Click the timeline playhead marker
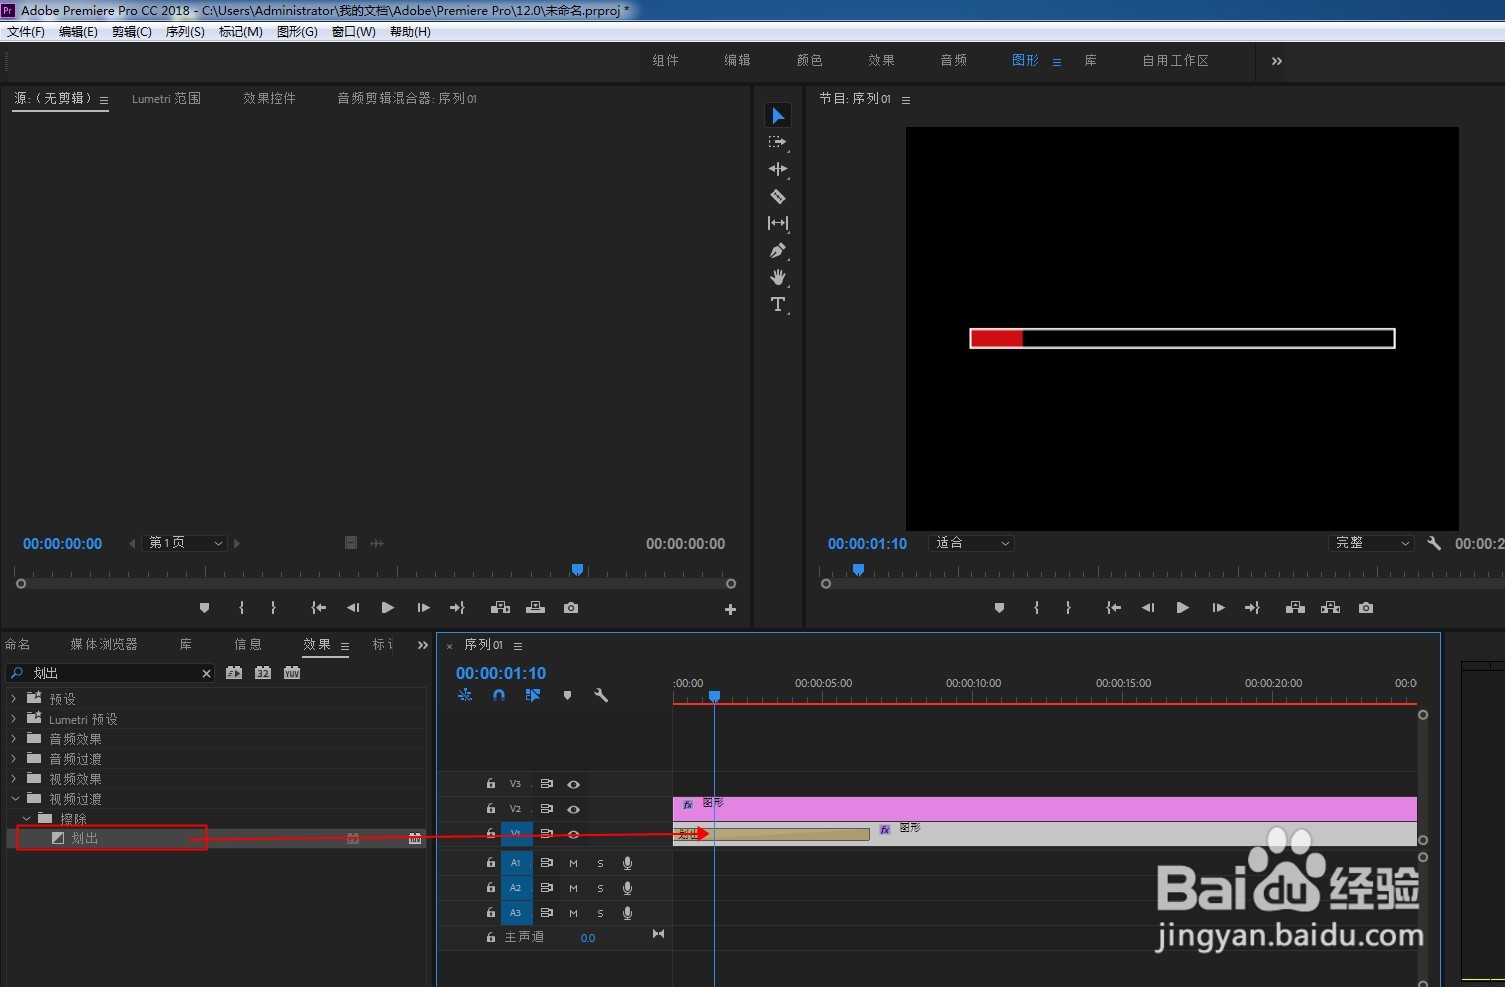 point(714,696)
